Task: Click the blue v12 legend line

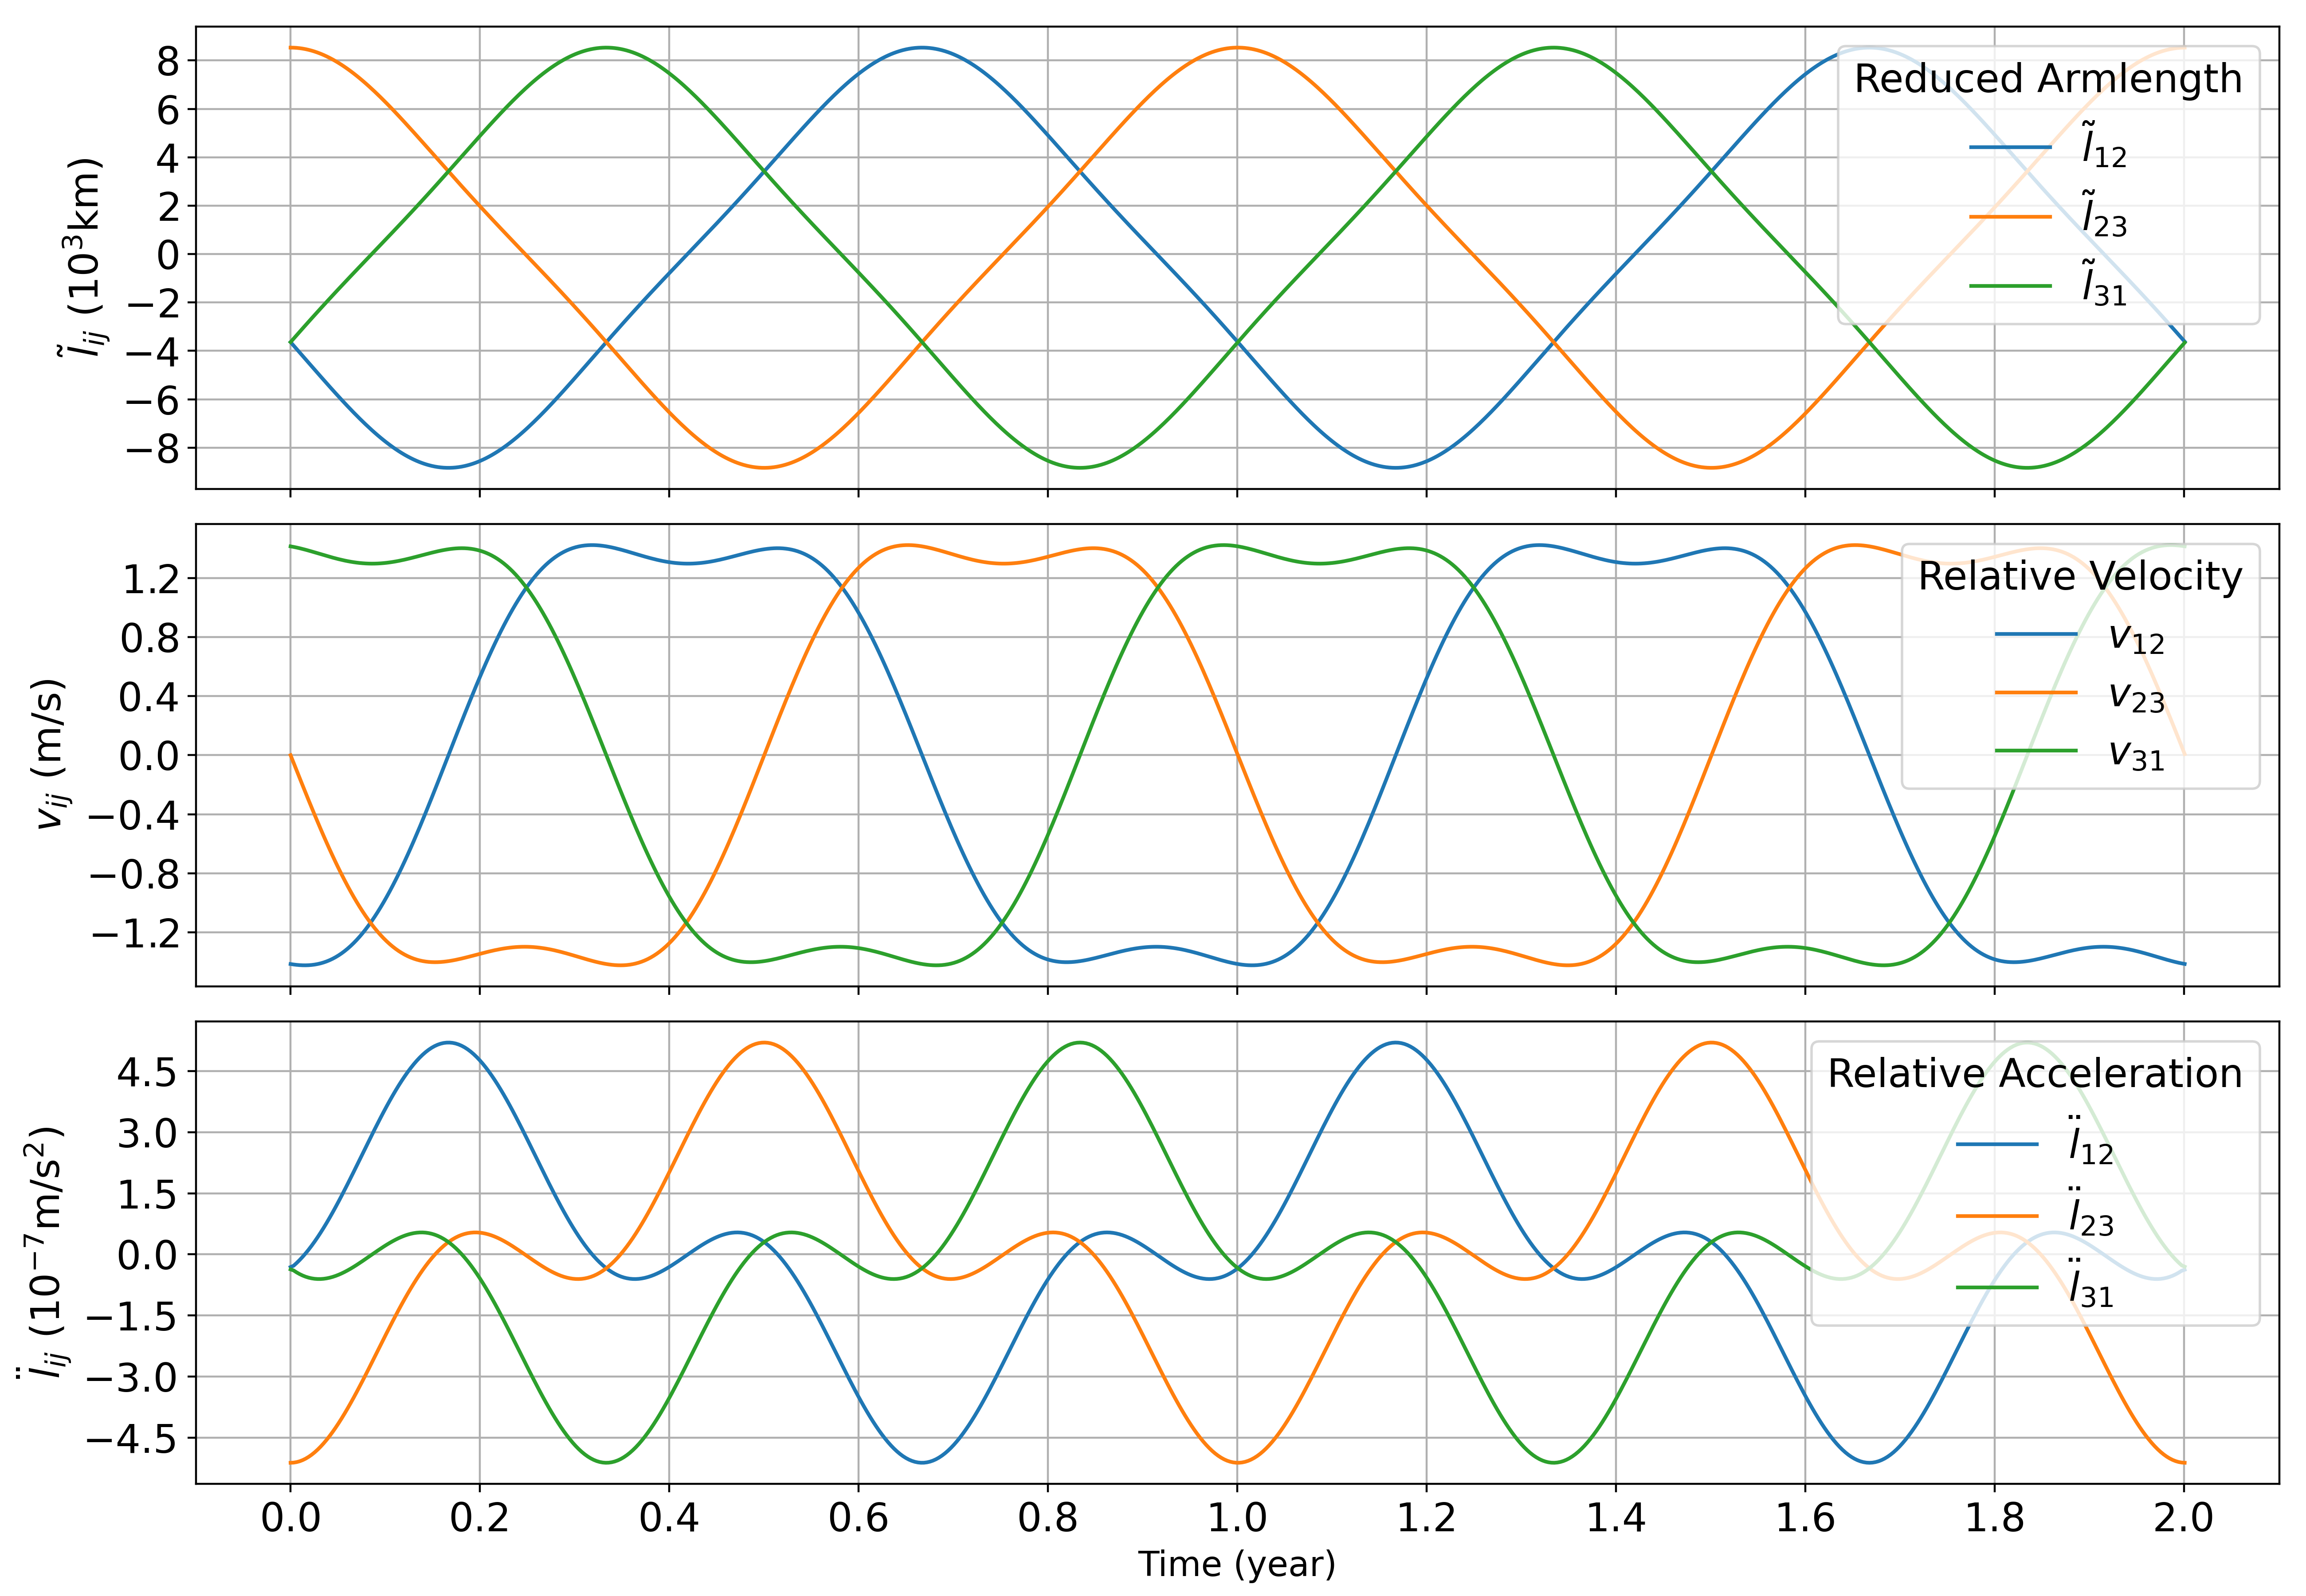Action: (2036, 634)
